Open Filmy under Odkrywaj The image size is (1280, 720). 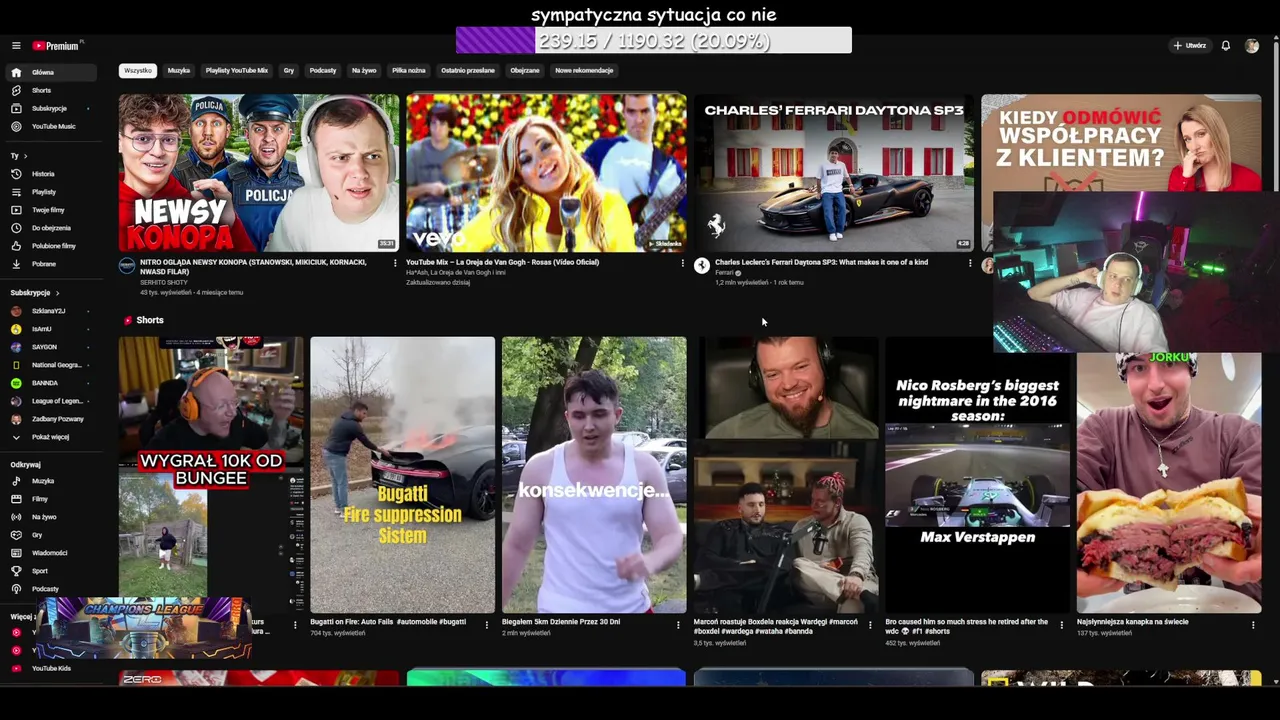coord(50,499)
